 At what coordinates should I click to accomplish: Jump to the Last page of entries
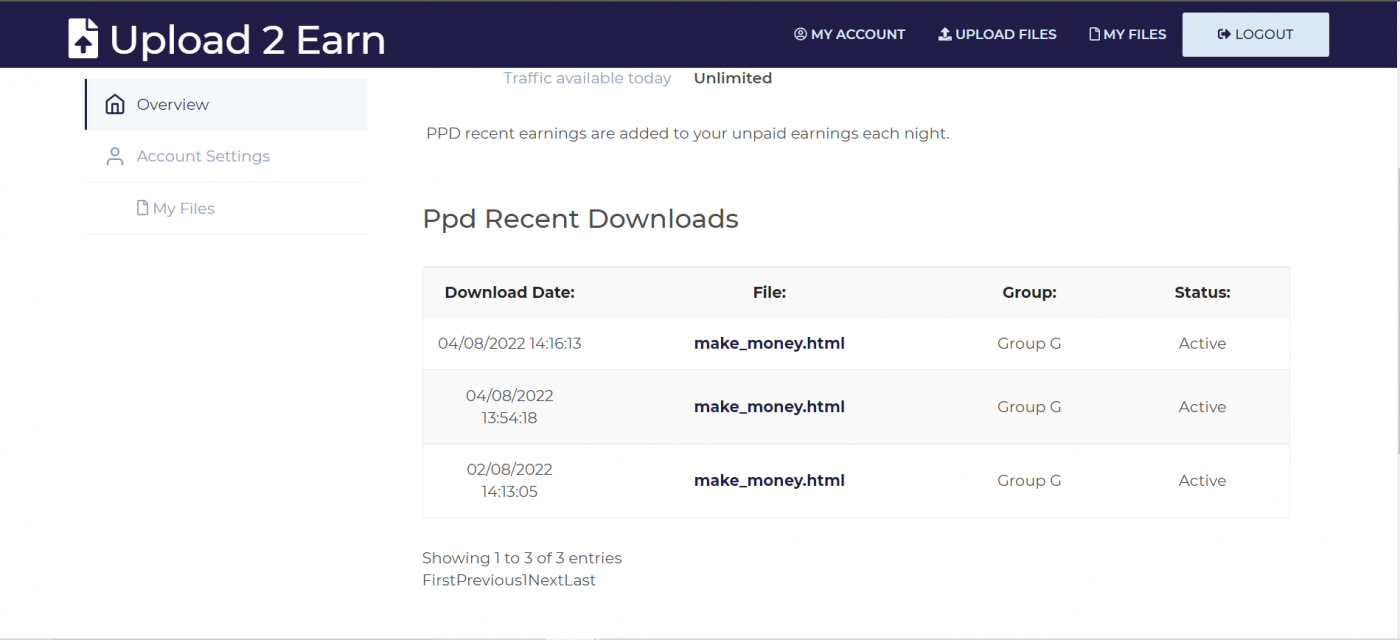pyautogui.click(x=580, y=580)
